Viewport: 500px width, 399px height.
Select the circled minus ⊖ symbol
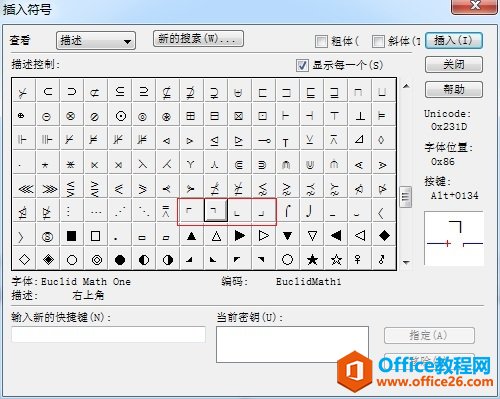click(x=48, y=115)
